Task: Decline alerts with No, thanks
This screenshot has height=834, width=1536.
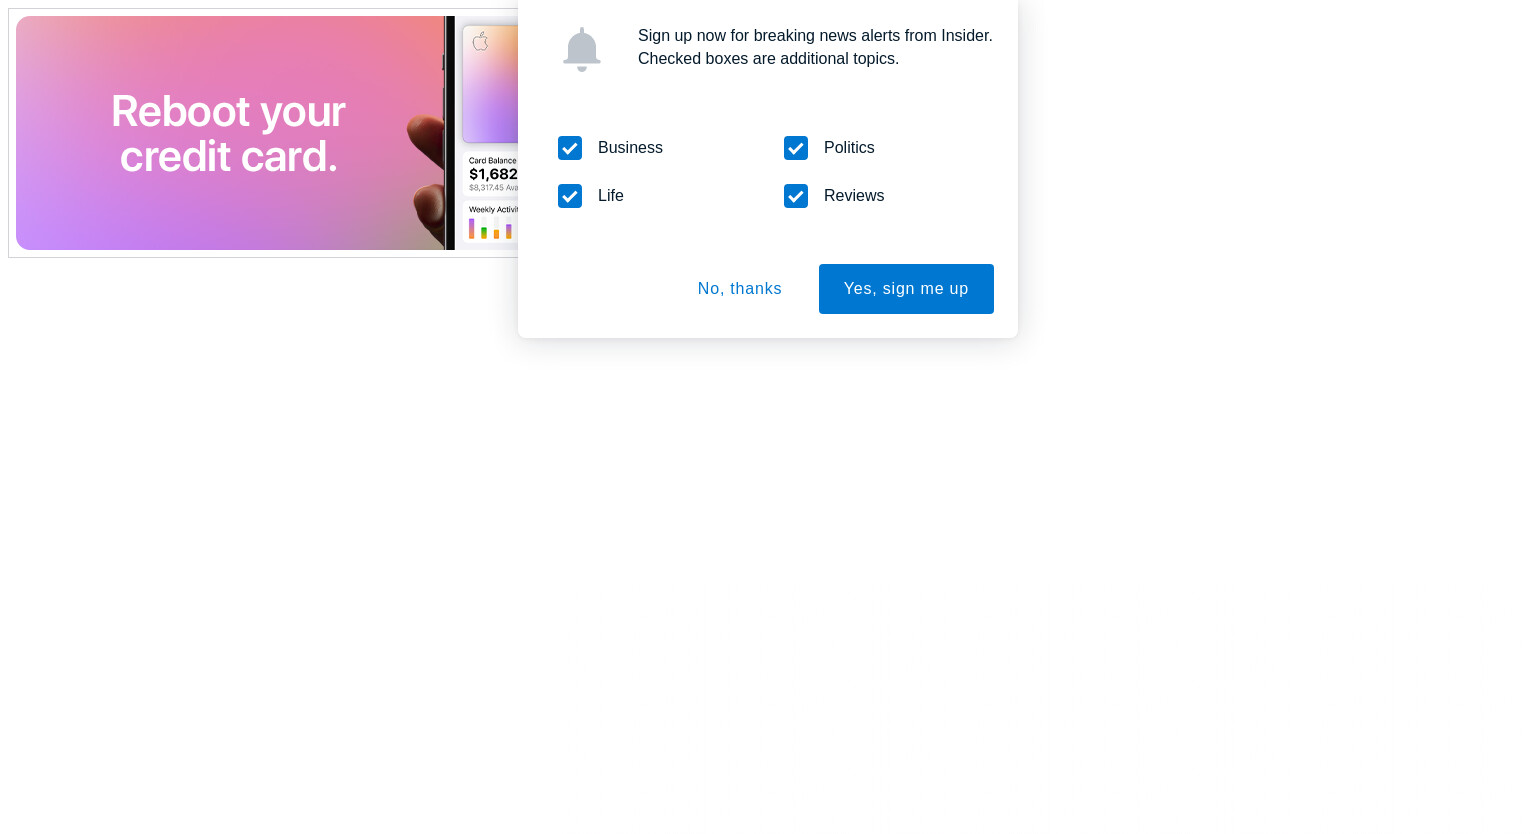Action: 740,289
